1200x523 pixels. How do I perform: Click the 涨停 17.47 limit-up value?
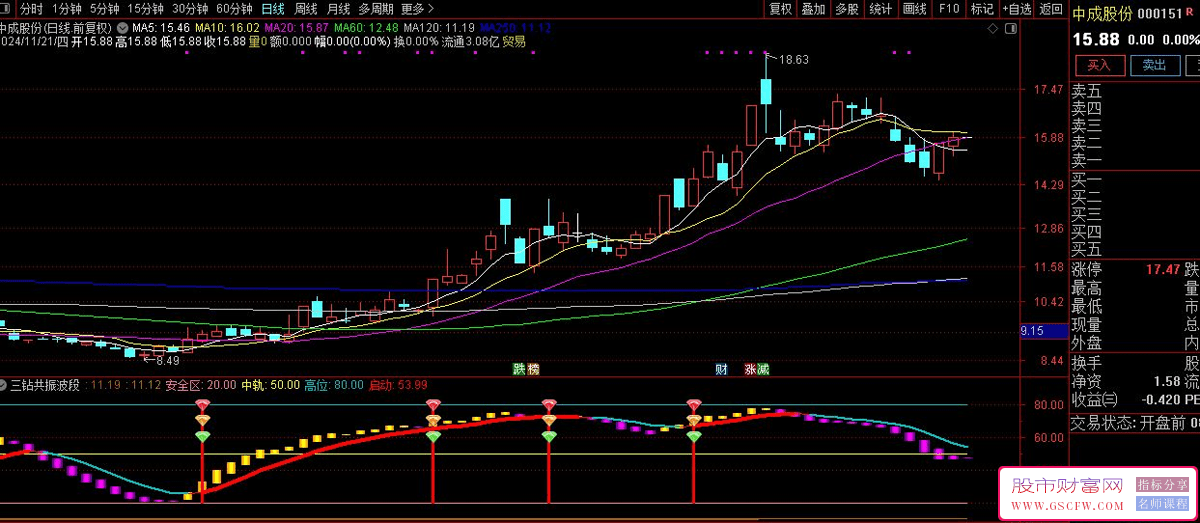tap(1161, 270)
